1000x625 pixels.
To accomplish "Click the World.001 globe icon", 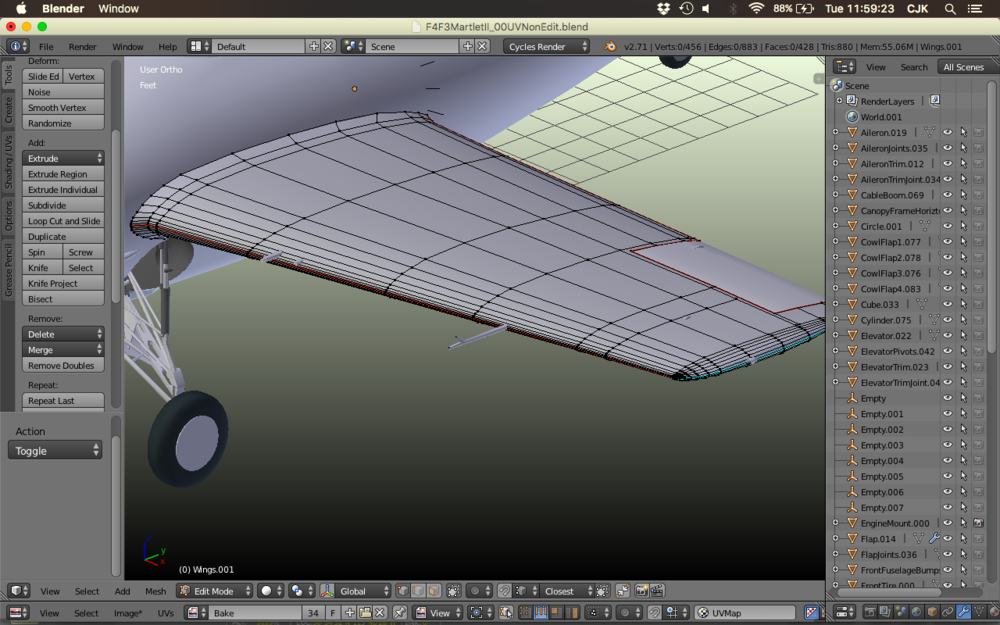I will tap(852, 117).
